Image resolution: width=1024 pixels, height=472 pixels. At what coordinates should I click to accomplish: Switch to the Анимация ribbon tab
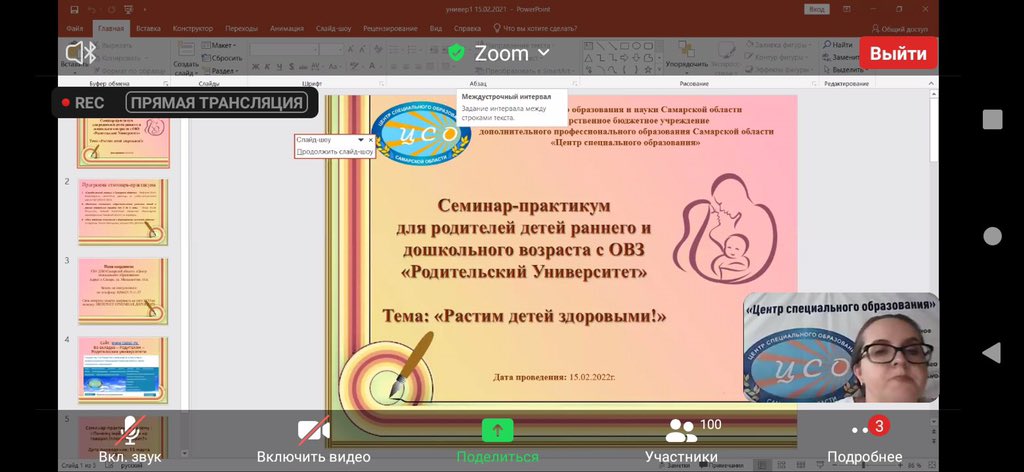pos(287,29)
